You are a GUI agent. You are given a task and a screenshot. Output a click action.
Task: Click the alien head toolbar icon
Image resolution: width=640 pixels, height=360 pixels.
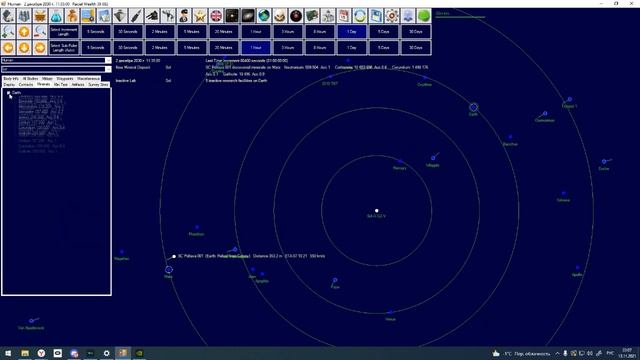pyautogui.click(x=280, y=16)
